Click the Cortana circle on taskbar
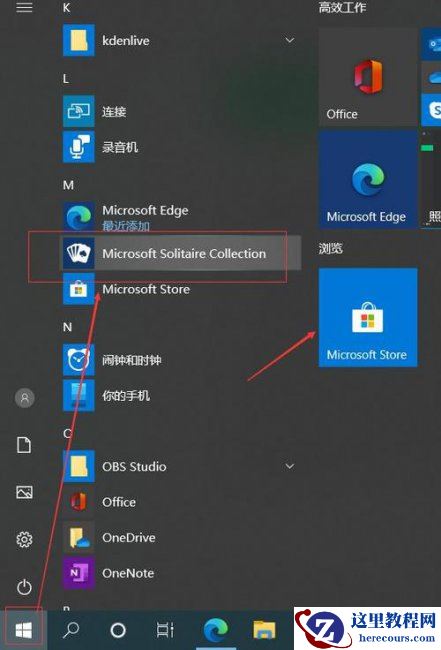Image resolution: width=441 pixels, height=650 pixels. click(118, 630)
